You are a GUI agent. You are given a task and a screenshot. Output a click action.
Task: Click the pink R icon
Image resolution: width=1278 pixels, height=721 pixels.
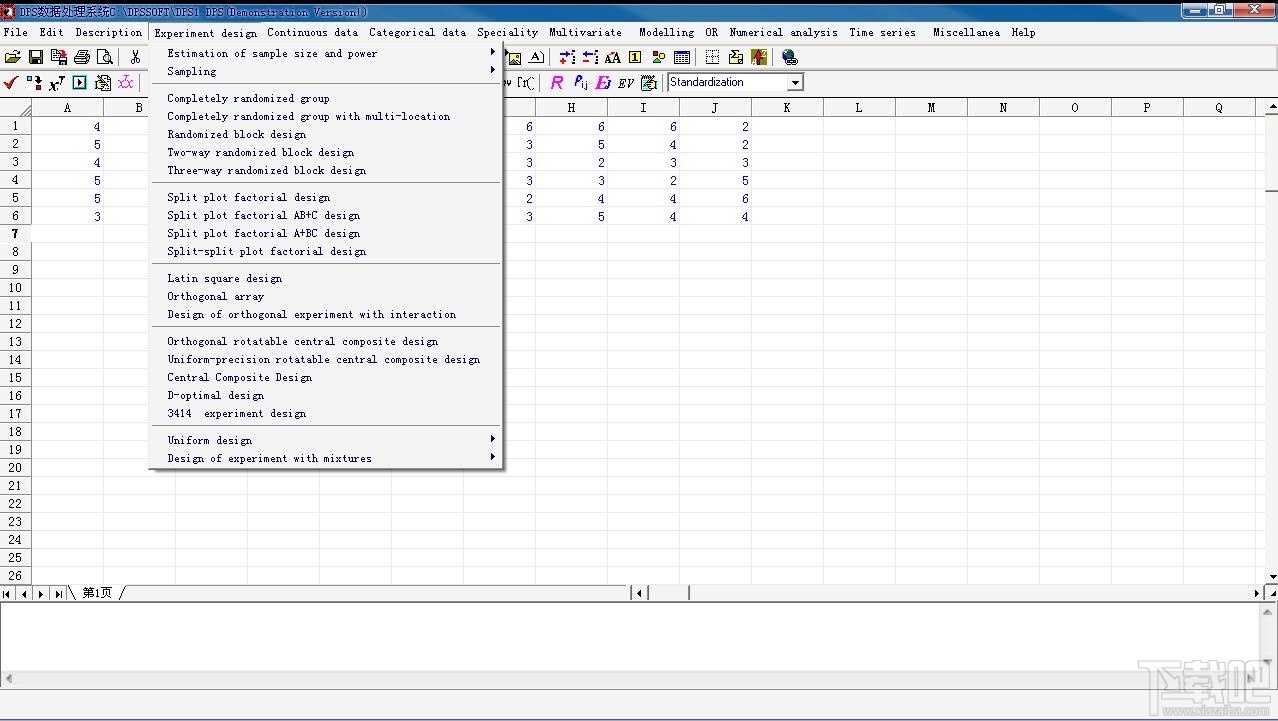point(557,83)
